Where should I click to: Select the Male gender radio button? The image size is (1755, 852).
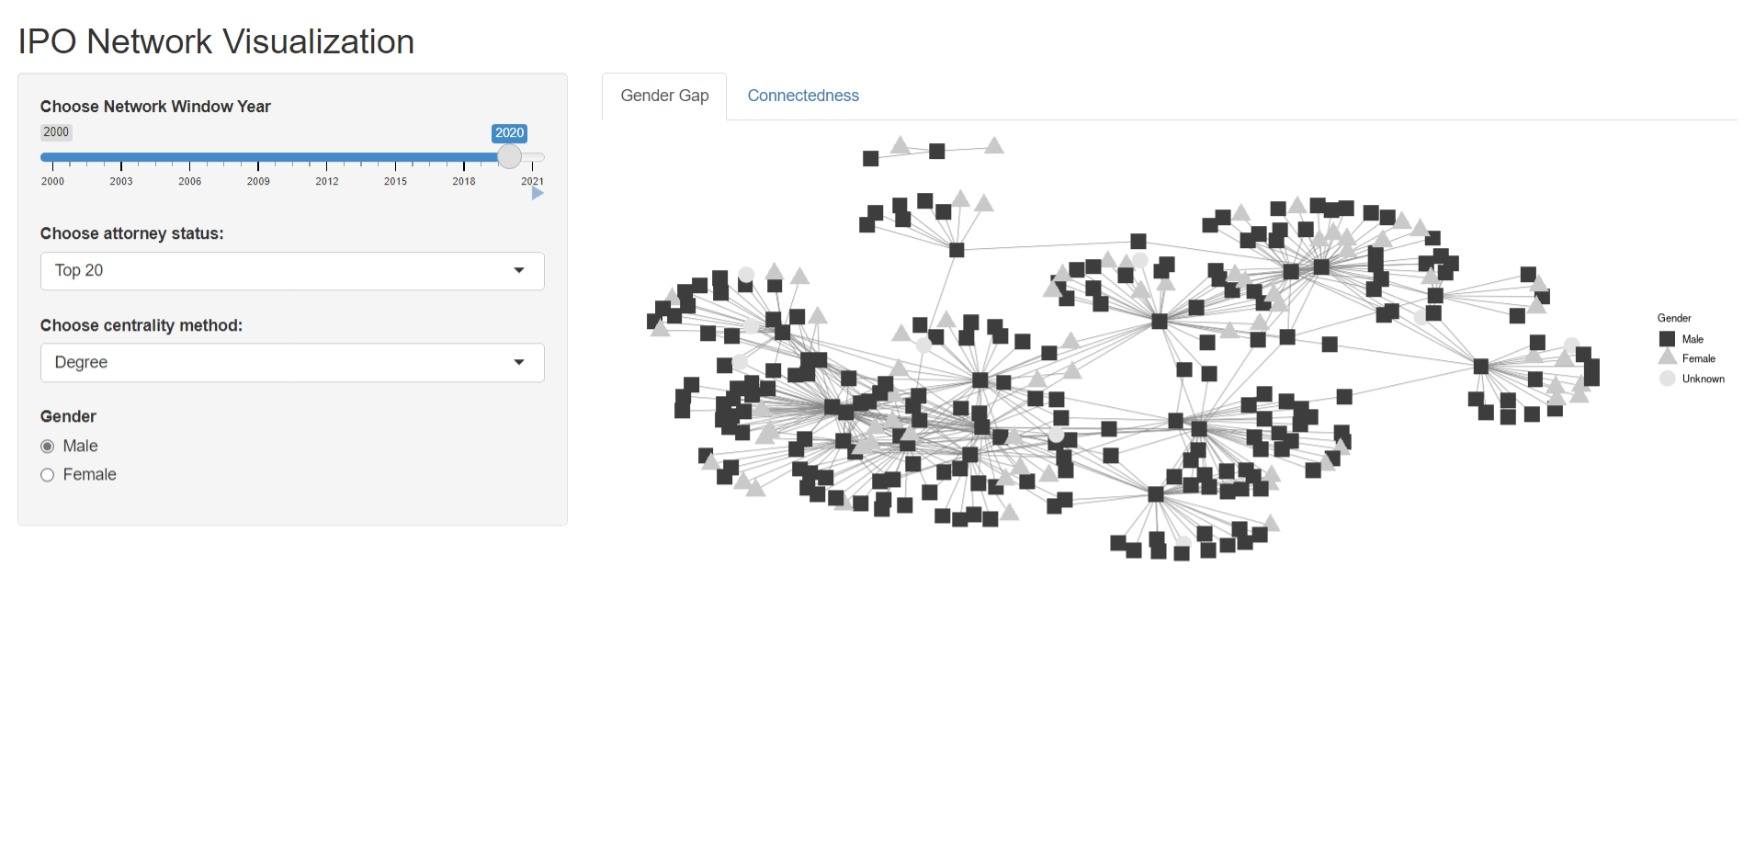click(x=47, y=446)
